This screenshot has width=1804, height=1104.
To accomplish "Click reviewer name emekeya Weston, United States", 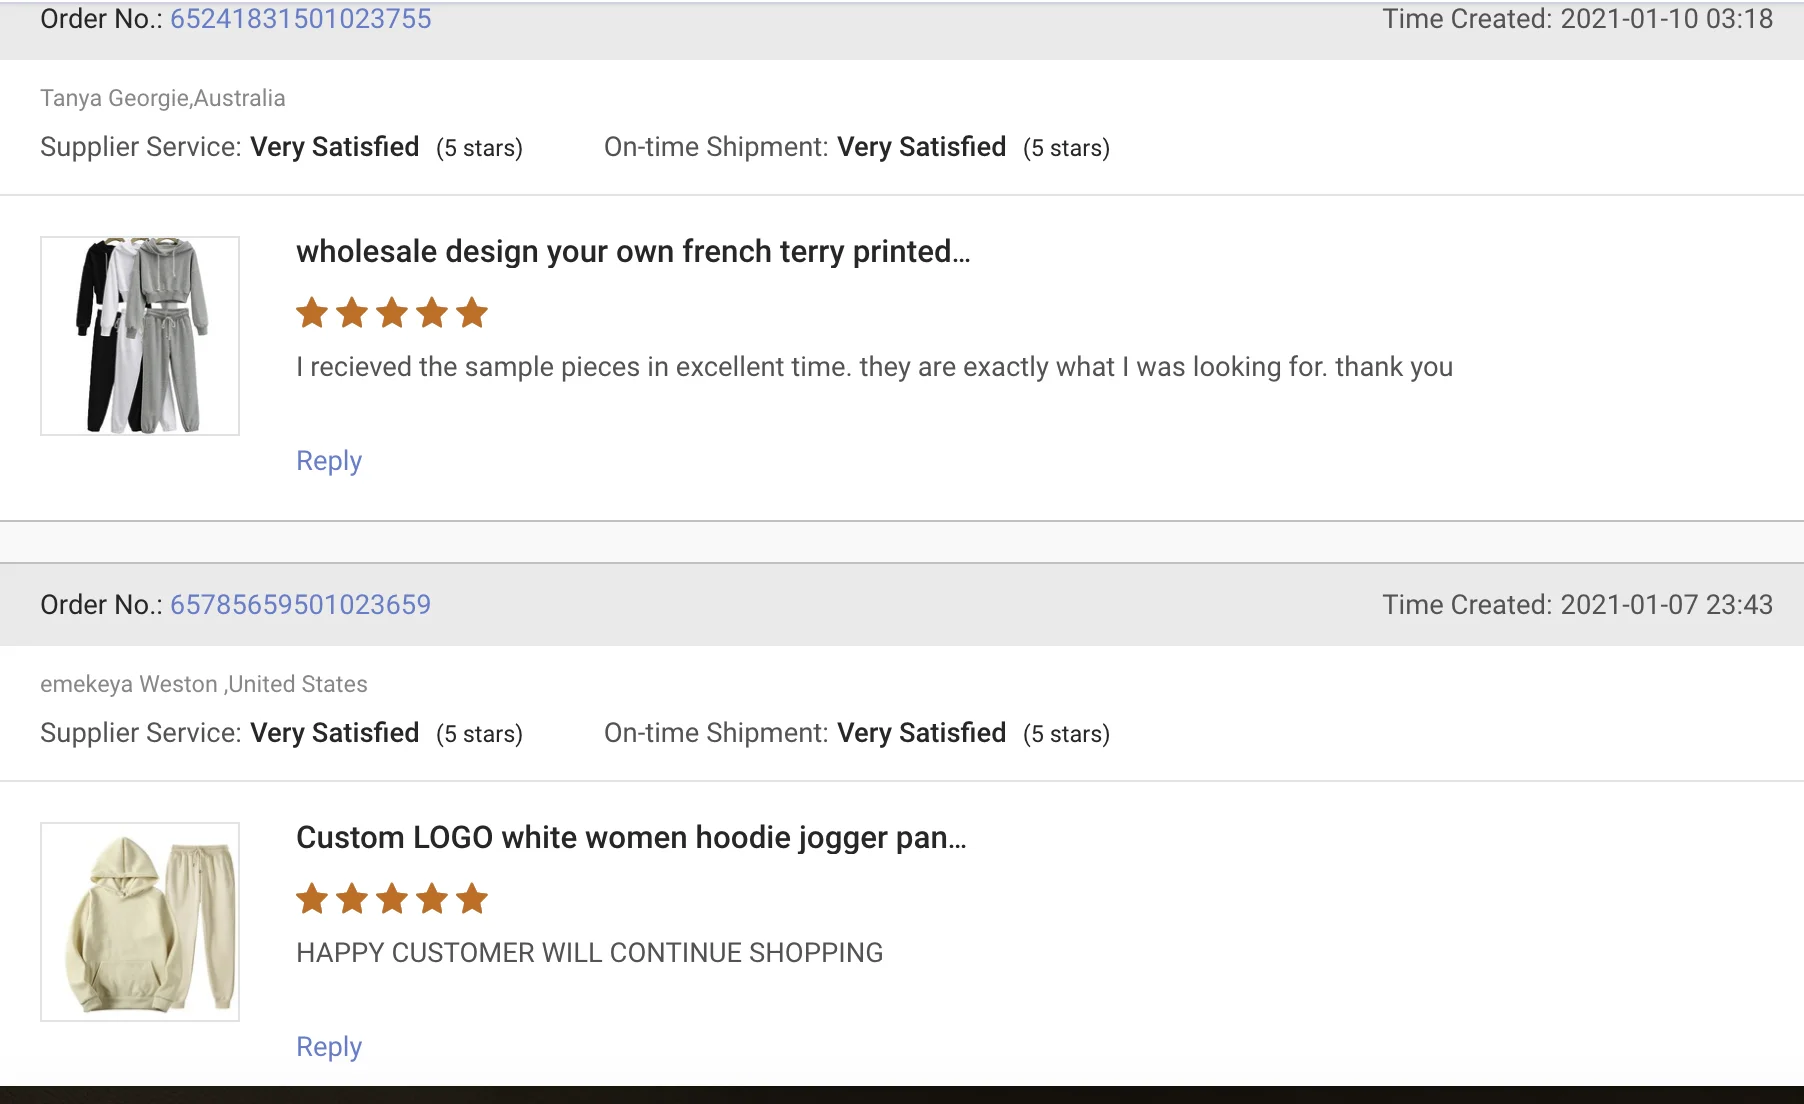I will point(203,684).
